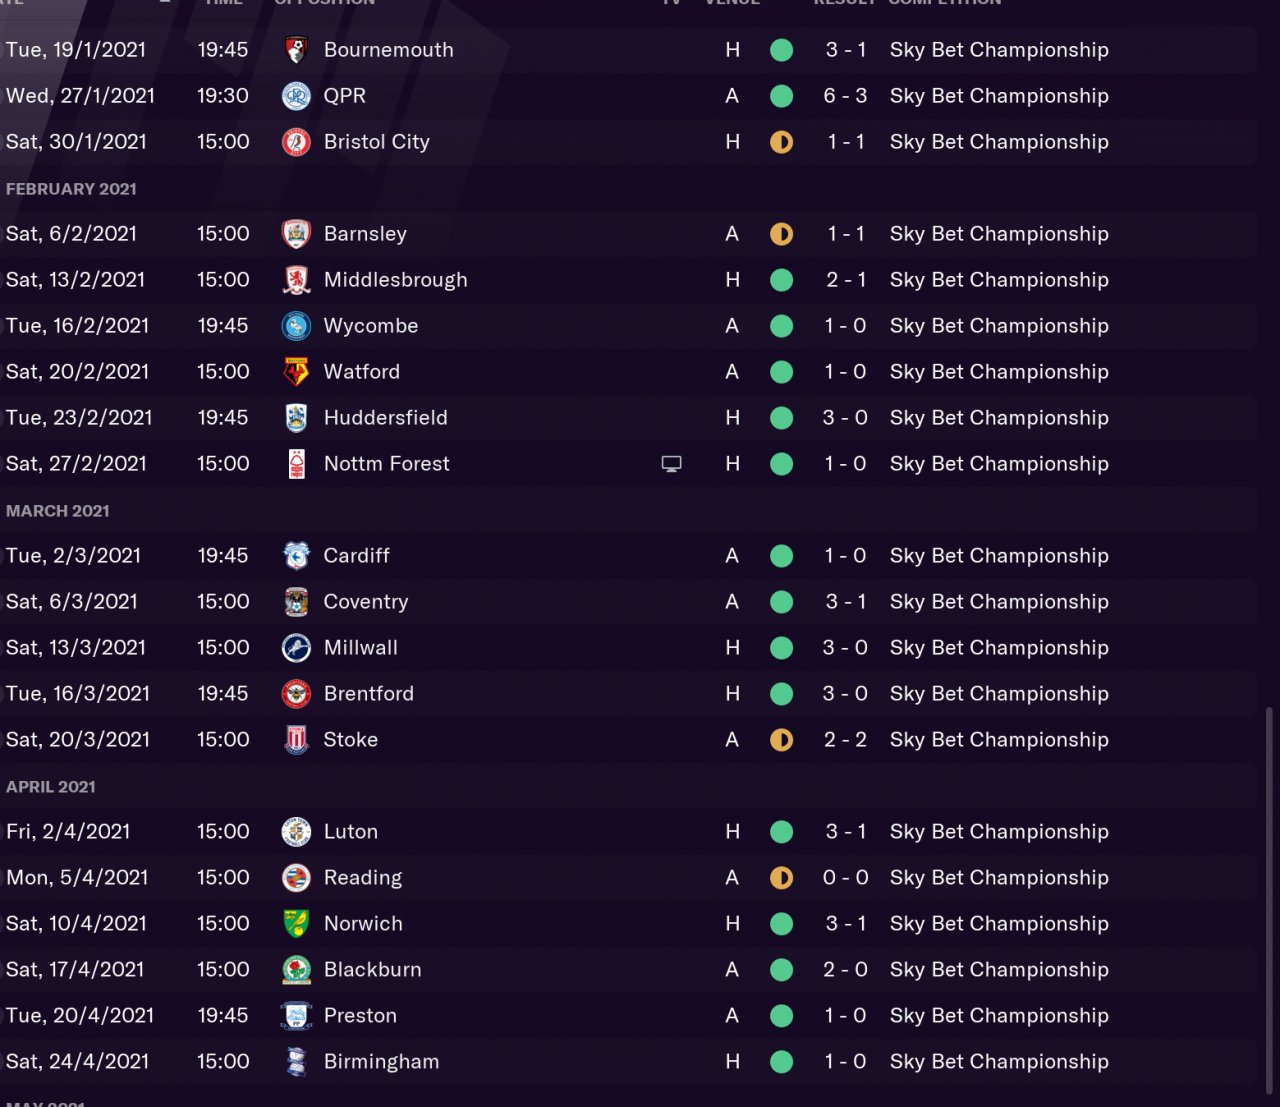Click the QPR club badge icon
This screenshot has height=1107, width=1280.
tap(296, 96)
